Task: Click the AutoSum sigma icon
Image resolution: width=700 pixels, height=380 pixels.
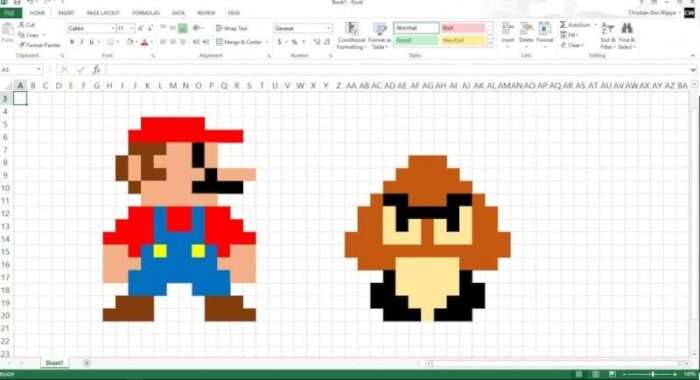Action: (x=563, y=25)
